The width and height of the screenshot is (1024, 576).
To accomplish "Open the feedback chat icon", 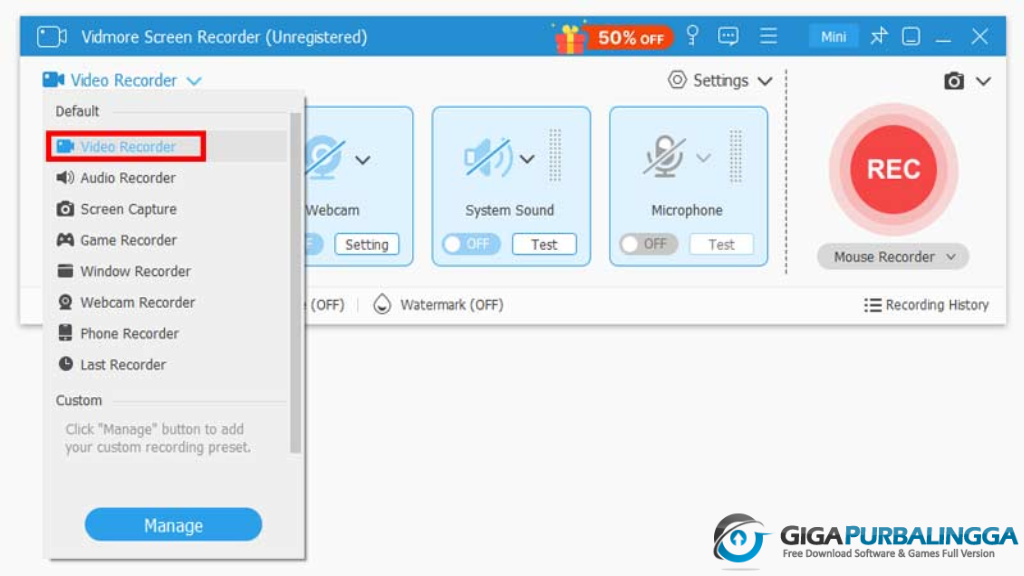I will [x=728, y=36].
